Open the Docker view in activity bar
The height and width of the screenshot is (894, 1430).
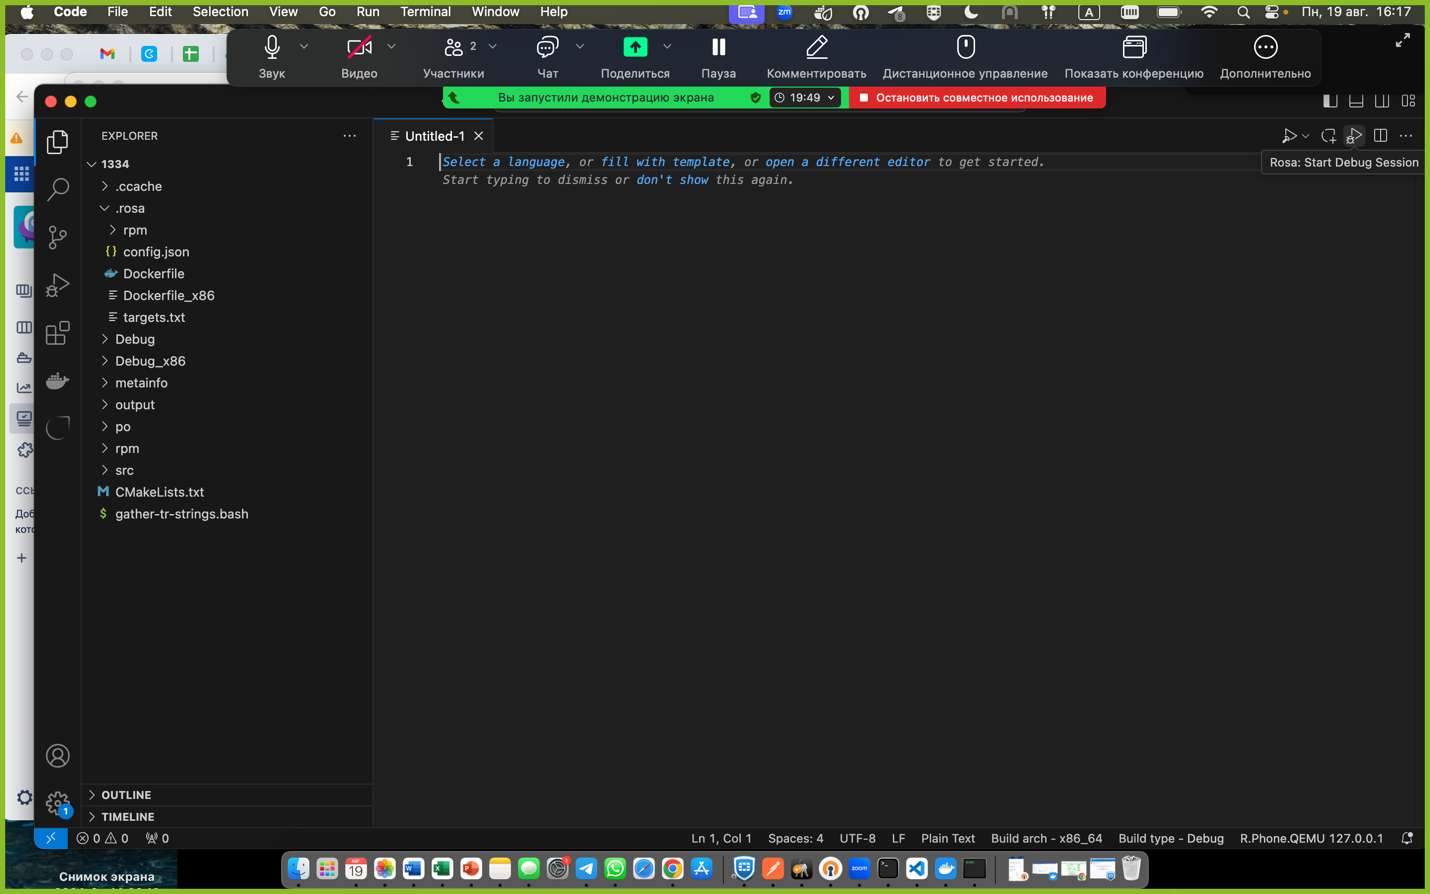click(58, 381)
